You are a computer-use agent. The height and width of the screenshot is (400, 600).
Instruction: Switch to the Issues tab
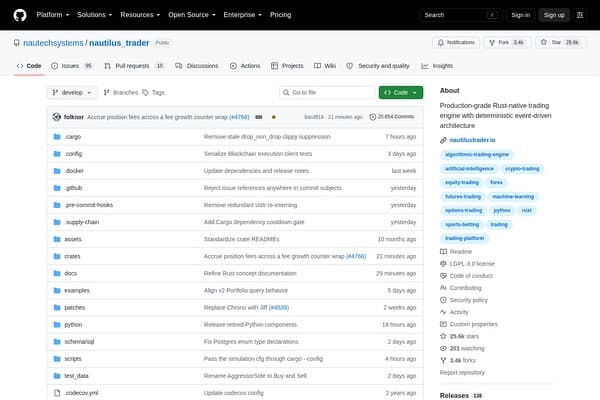point(72,66)
